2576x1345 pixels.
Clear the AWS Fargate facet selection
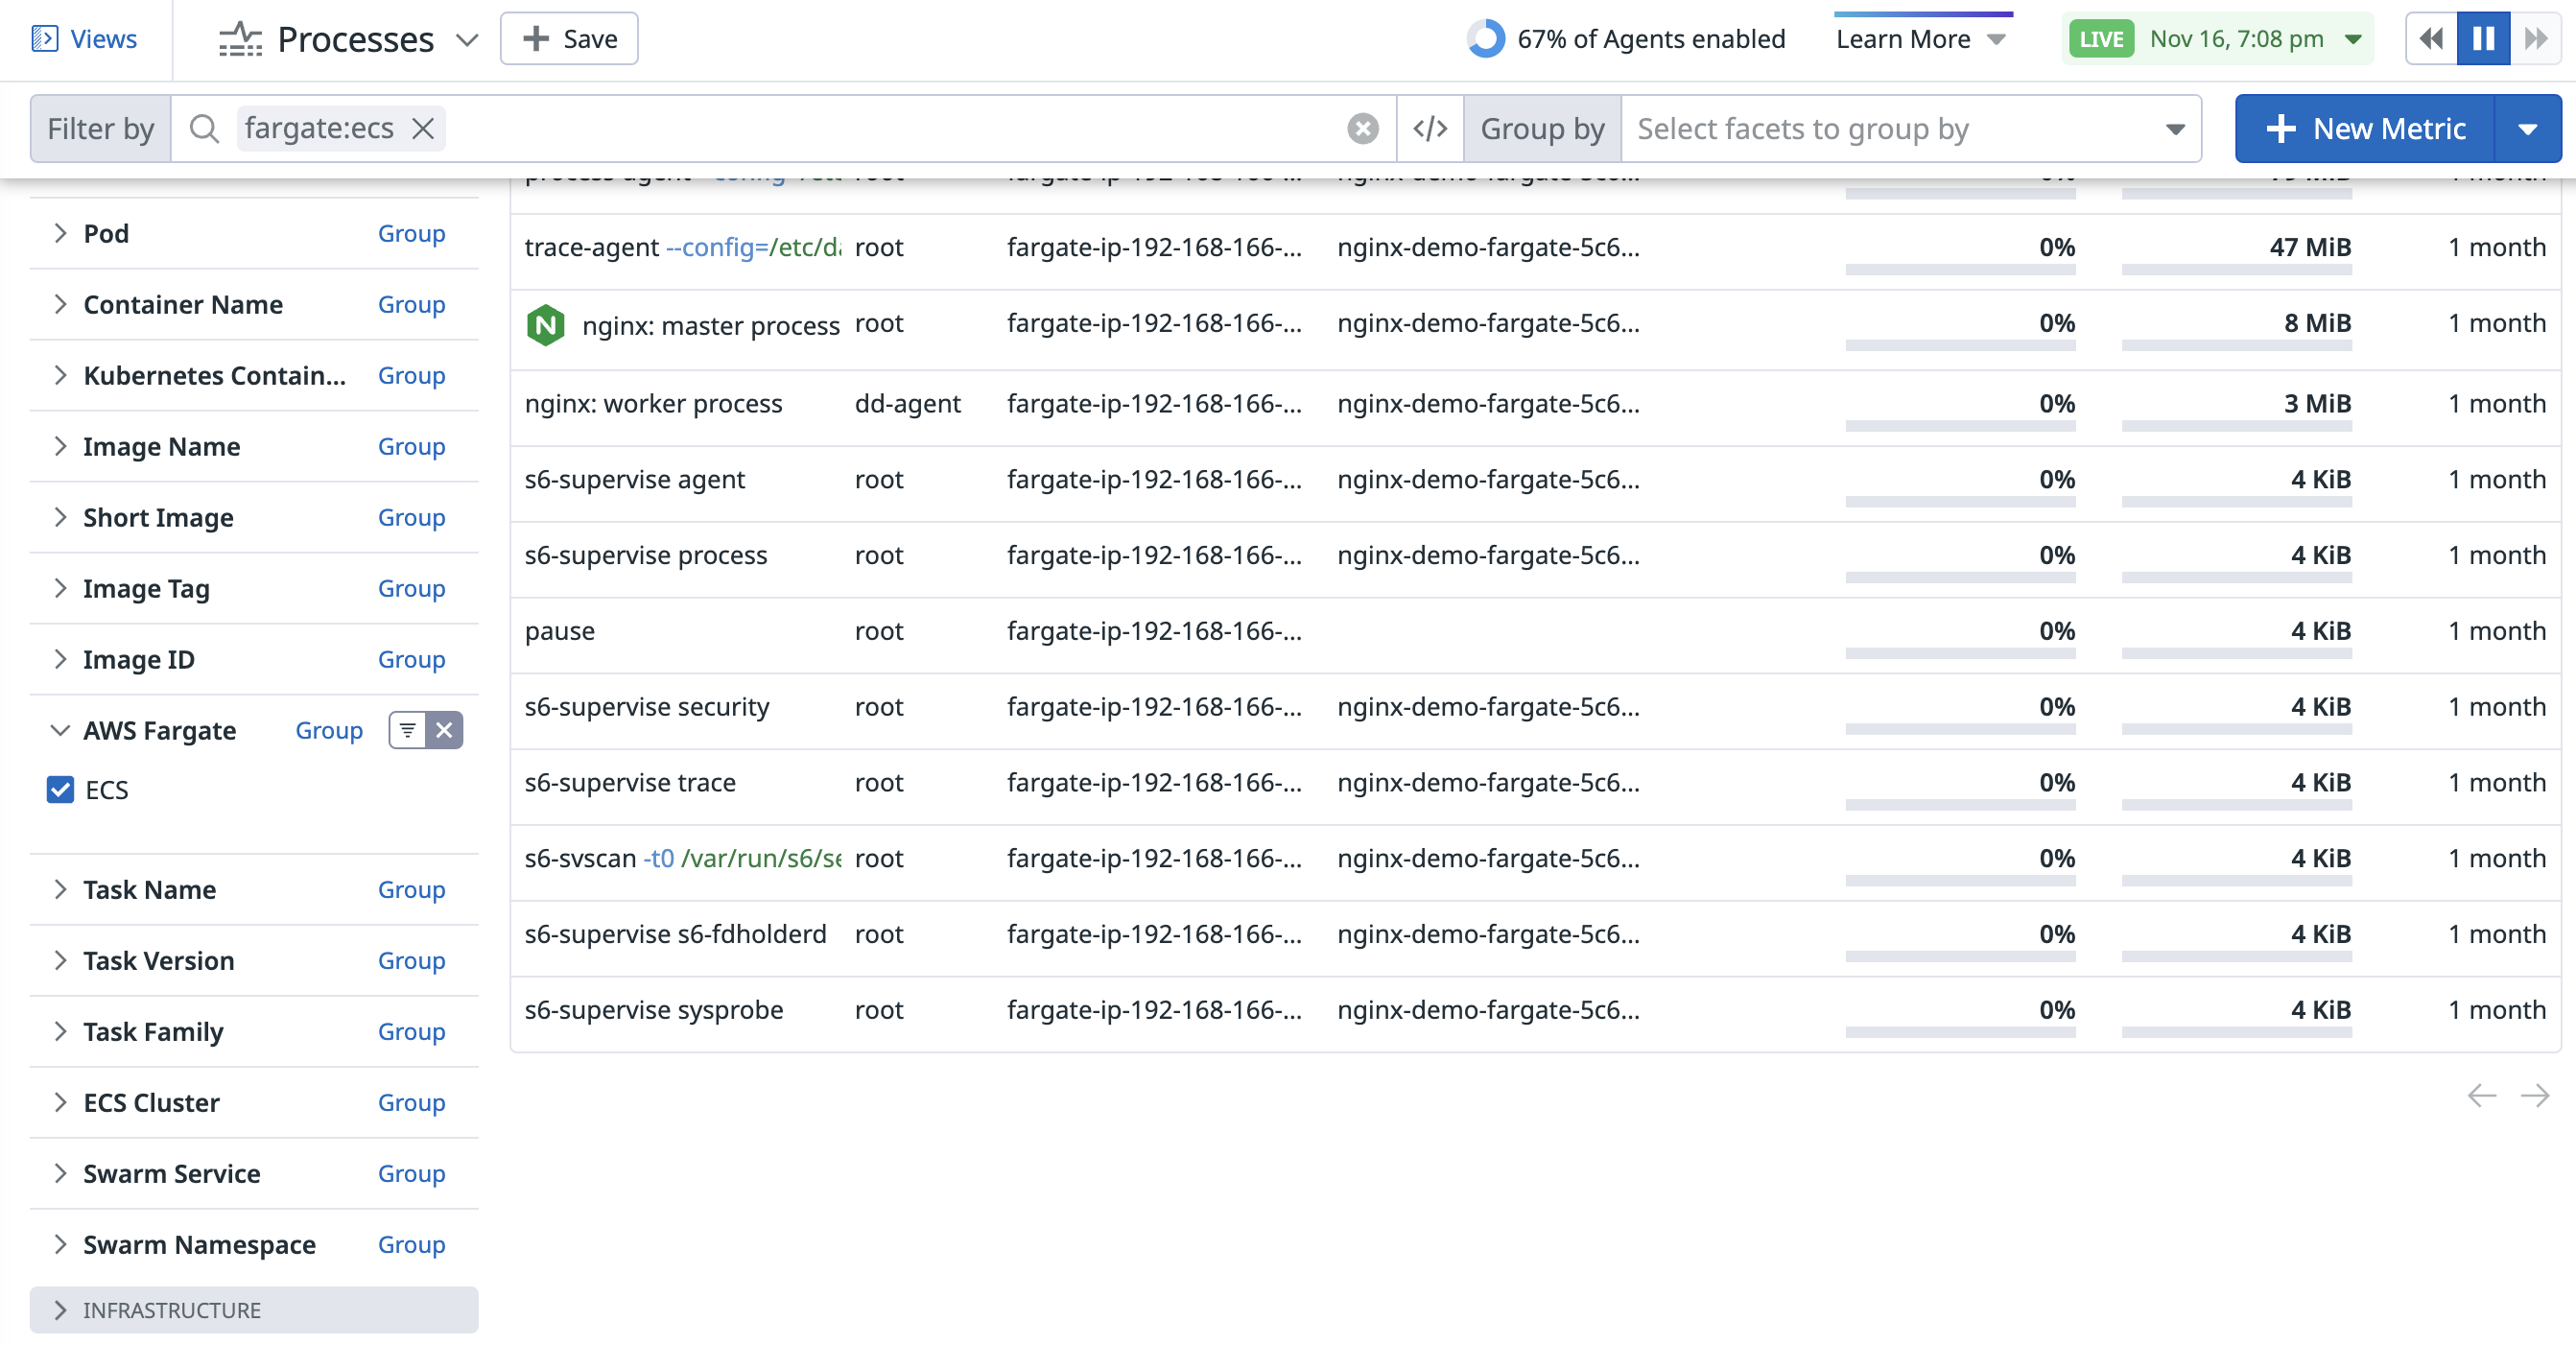444,731
